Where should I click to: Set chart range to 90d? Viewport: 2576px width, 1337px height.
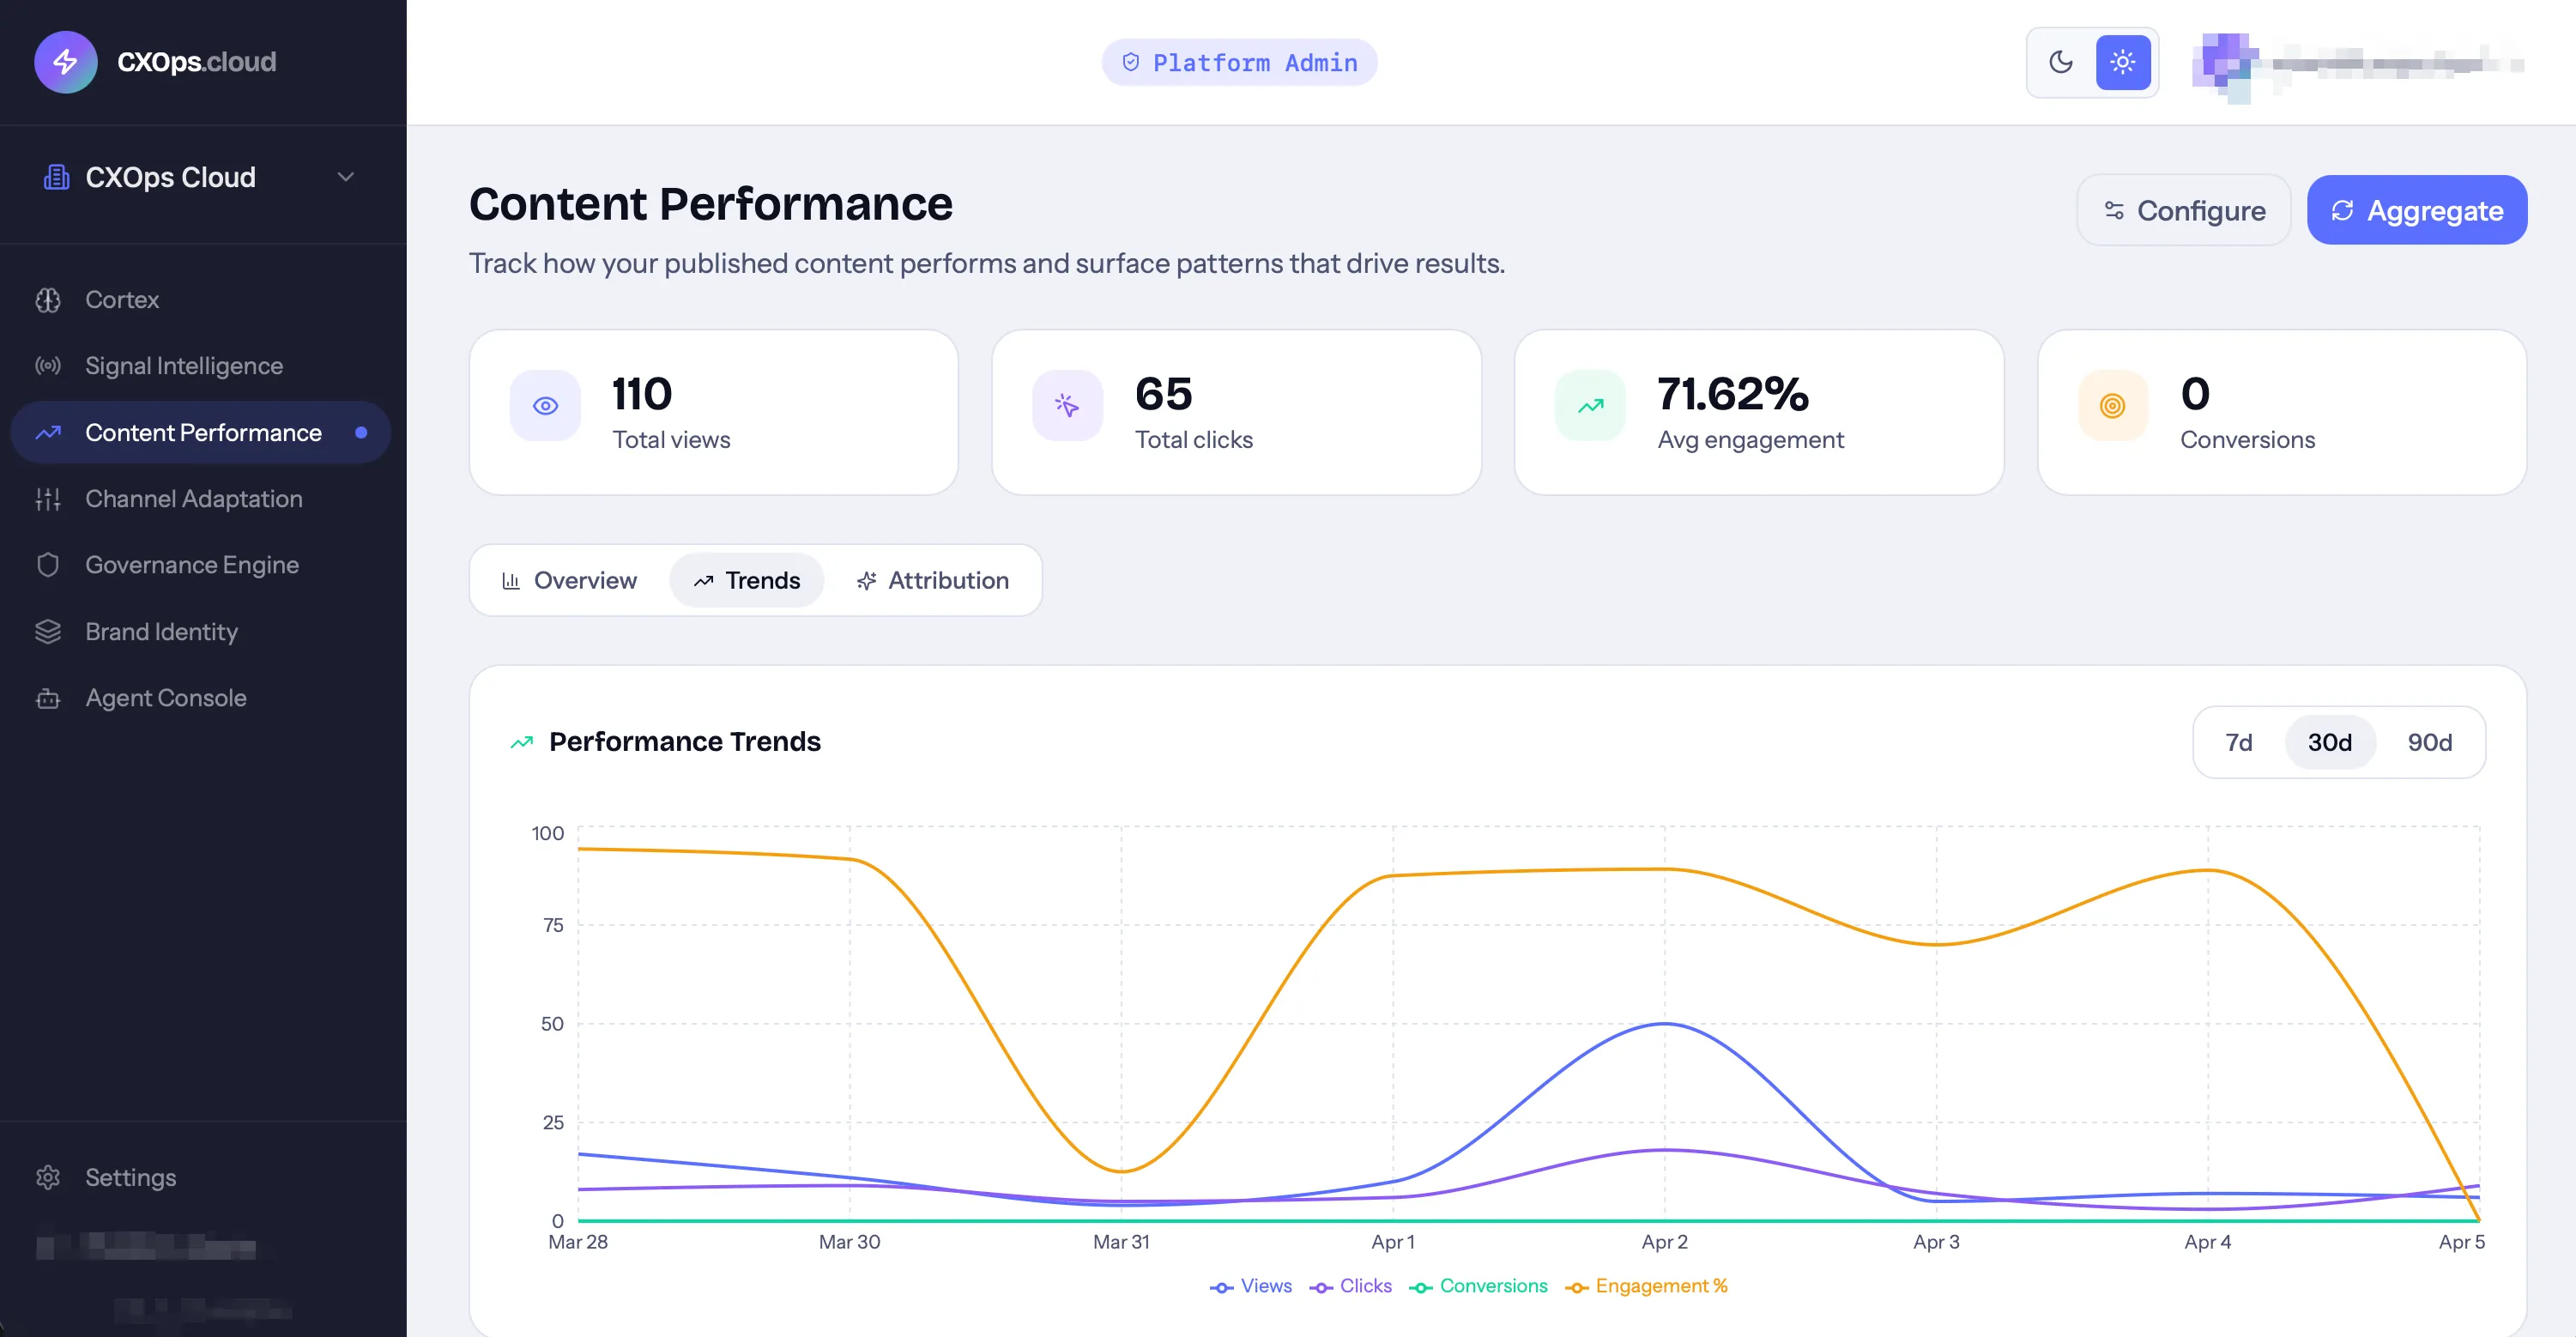coord(2429,742)
